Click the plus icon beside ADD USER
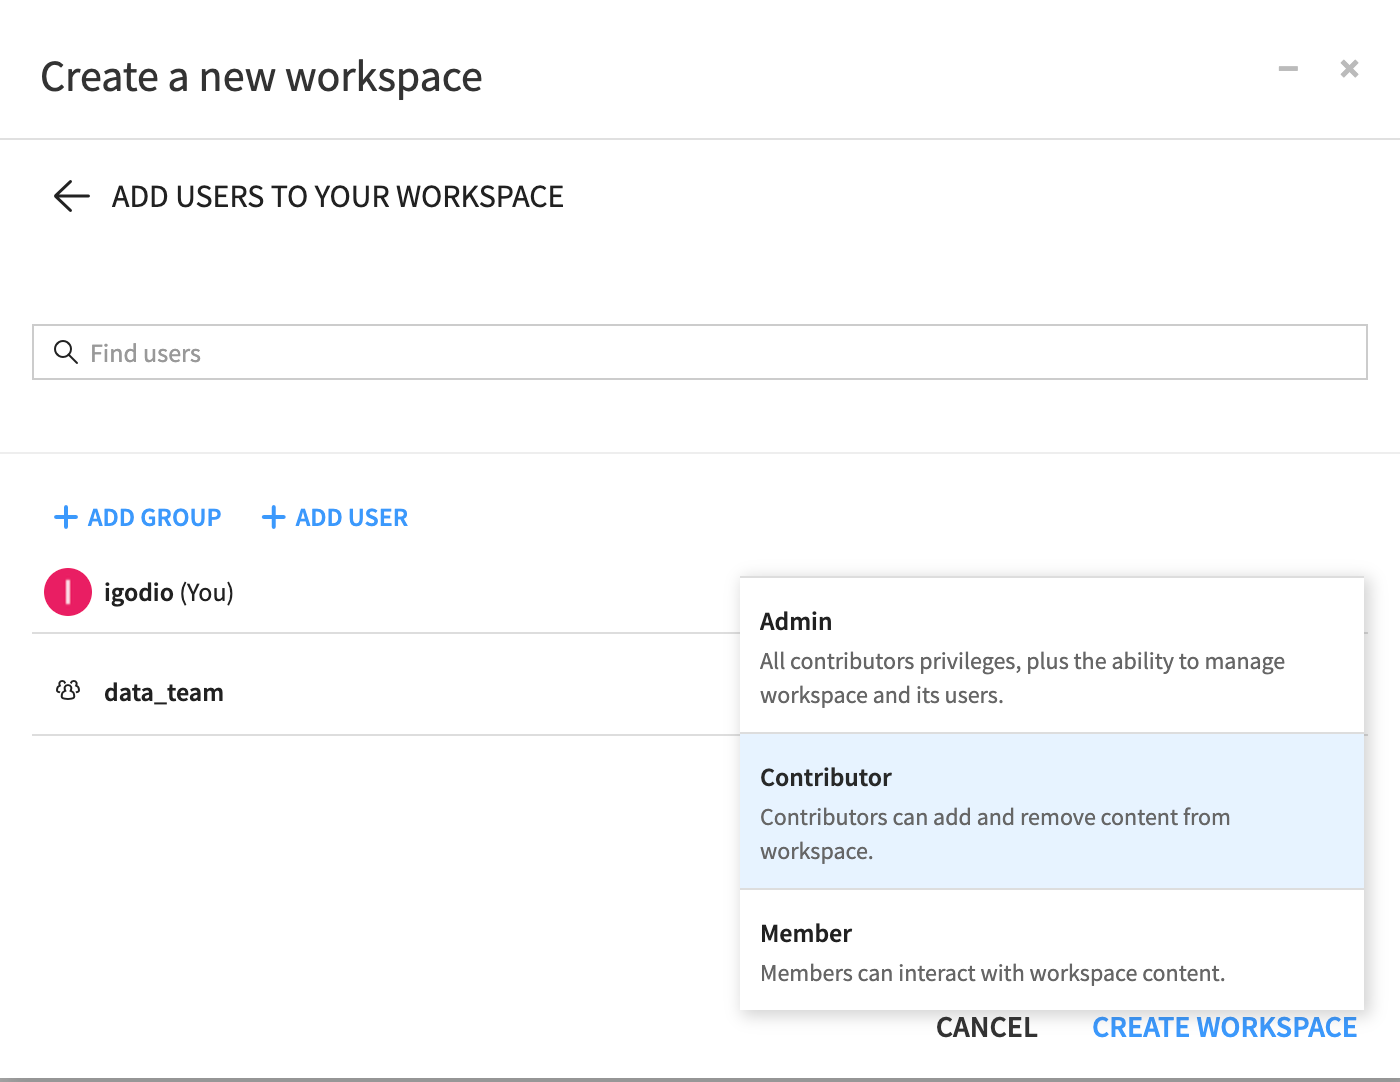The width and height of the screenshot is (1400, 1082). pyautogui.click(x=273, y=517)
